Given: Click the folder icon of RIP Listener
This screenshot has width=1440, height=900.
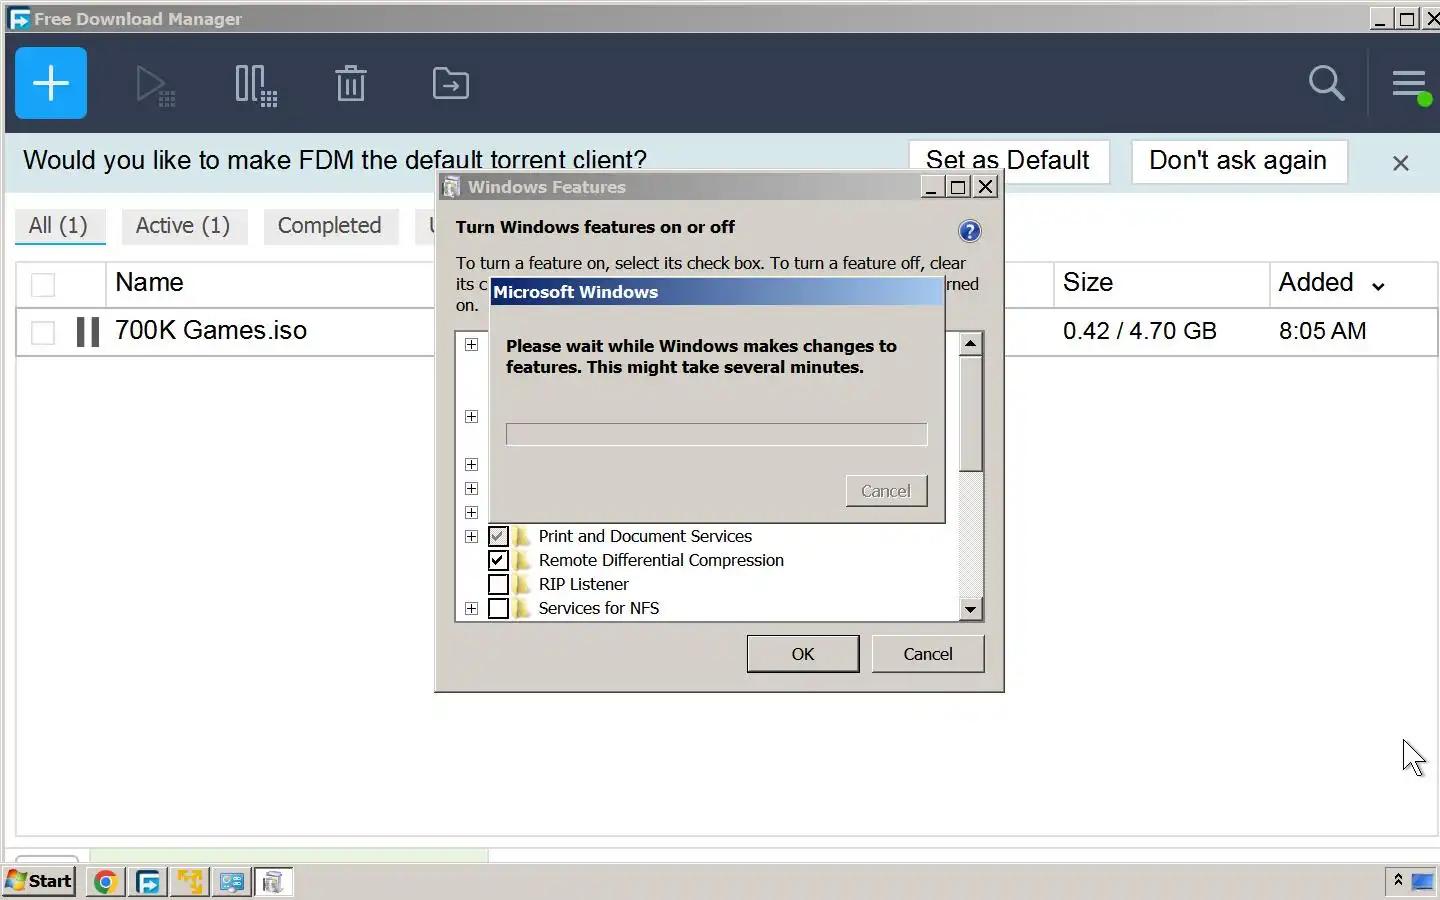Looking at the screenshot, I should [x=523, y=585].
